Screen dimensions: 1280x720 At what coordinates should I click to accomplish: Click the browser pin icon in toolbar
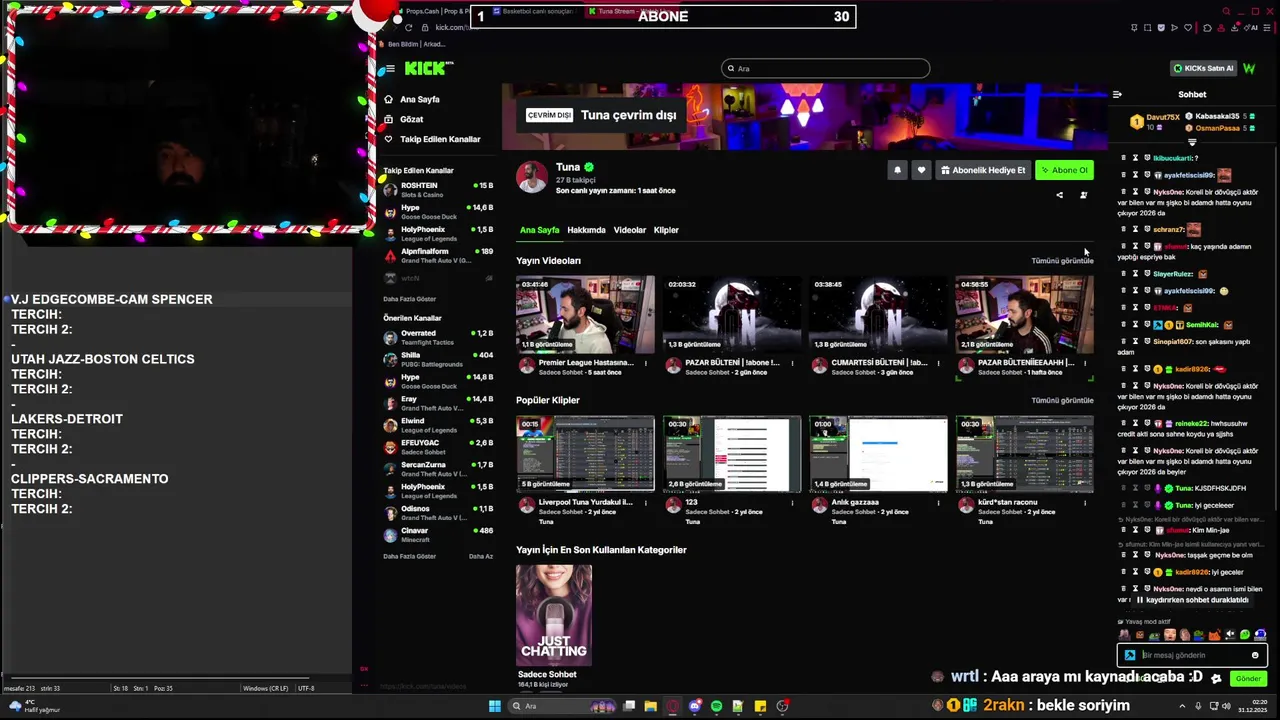pyautogui.click(x=1134, y=28)
